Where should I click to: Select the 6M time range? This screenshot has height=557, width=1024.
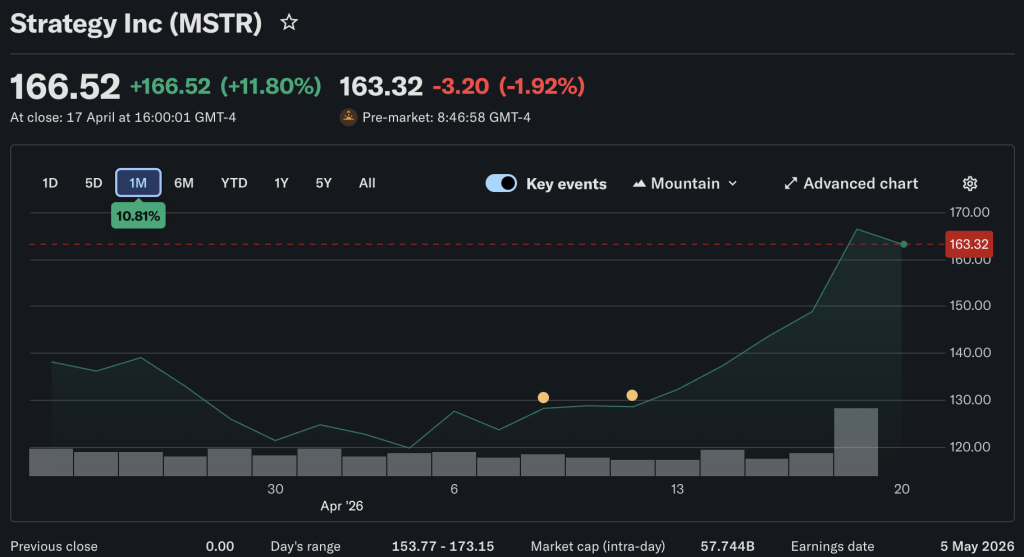pos(184,183)
